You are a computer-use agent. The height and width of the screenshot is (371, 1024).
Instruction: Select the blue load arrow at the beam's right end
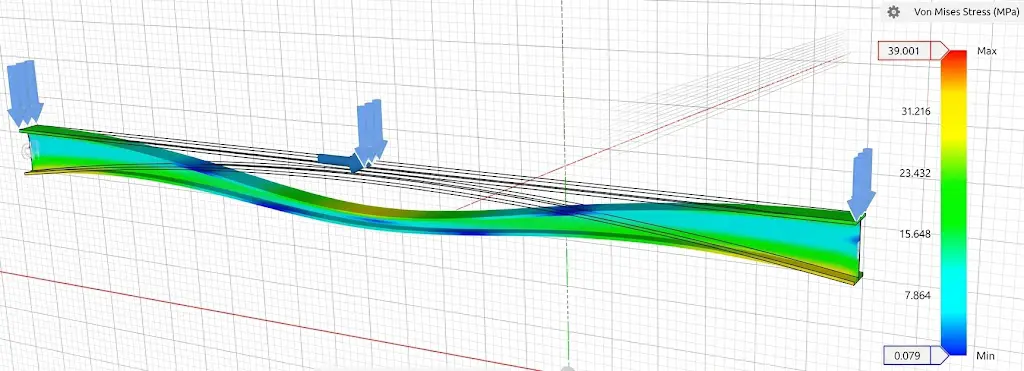coord(861,184)
